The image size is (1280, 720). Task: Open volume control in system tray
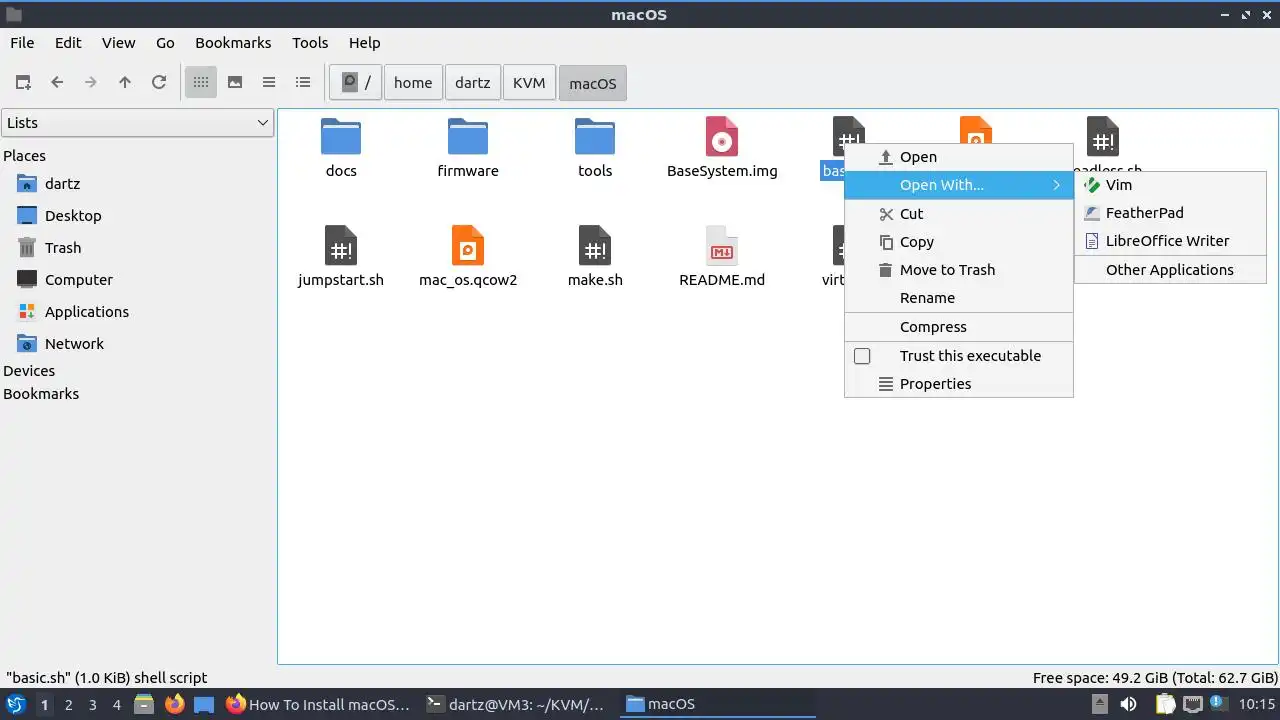[1129, 704]
